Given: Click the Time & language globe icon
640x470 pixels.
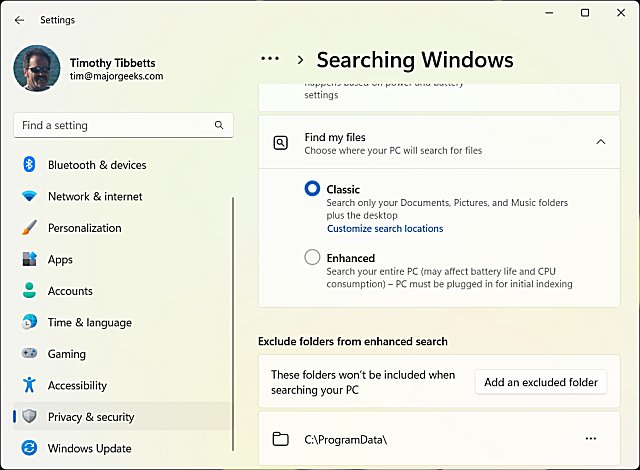Looking at the screenshot, I should 29,323.
